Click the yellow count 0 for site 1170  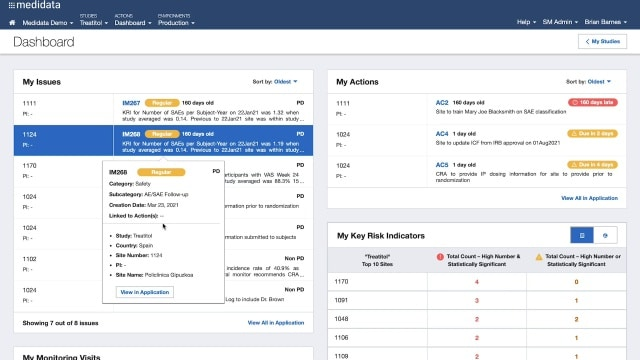click(576, 282)
